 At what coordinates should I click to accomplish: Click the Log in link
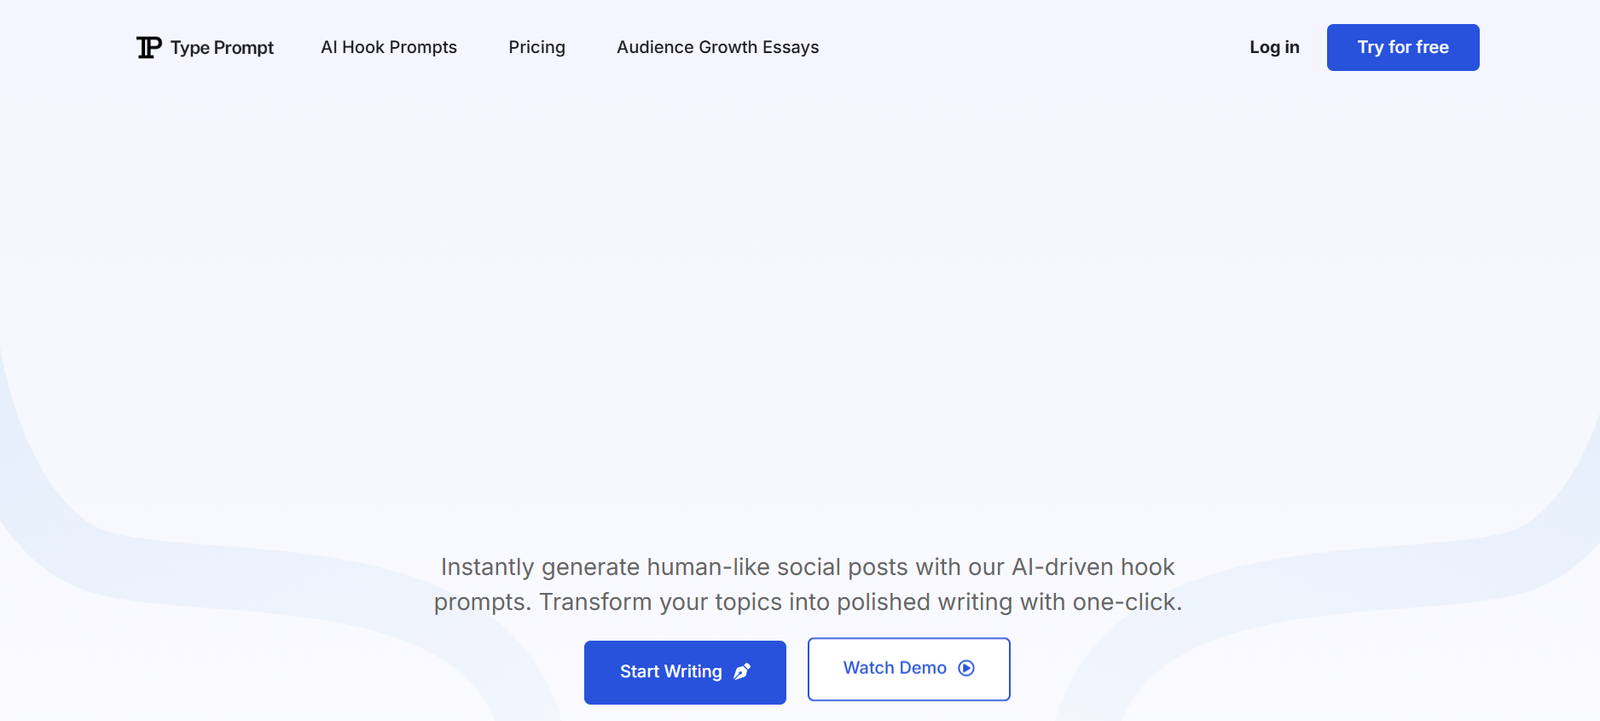[1274, 47]
